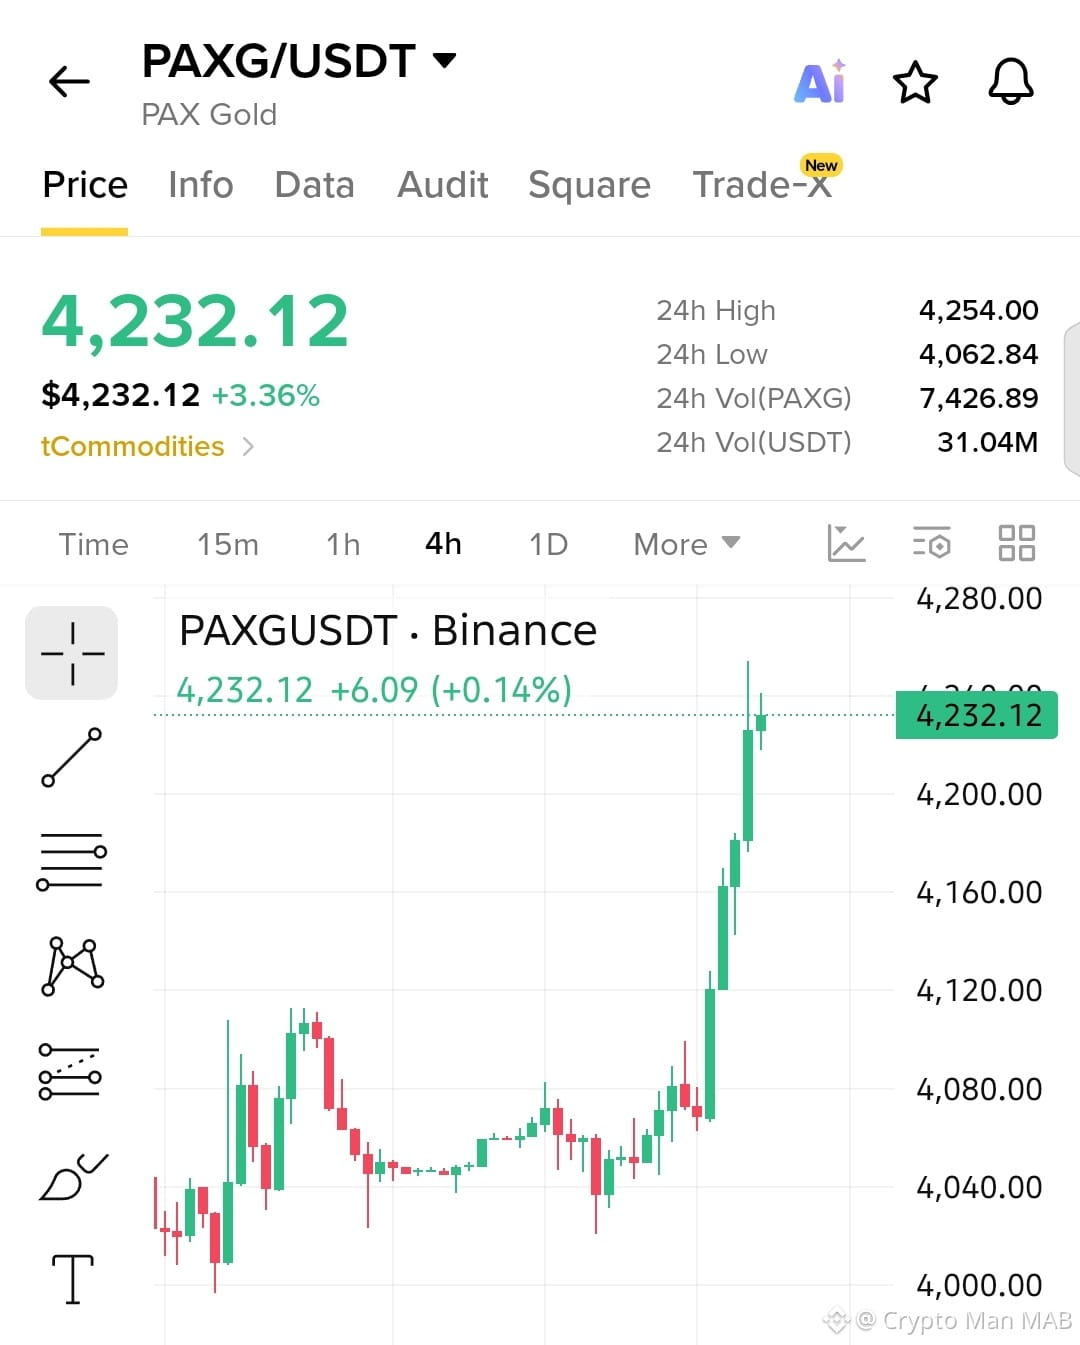
Task: Click the 24h Vol(USDT) value 31.04M
Action: (x=988, y=442)
